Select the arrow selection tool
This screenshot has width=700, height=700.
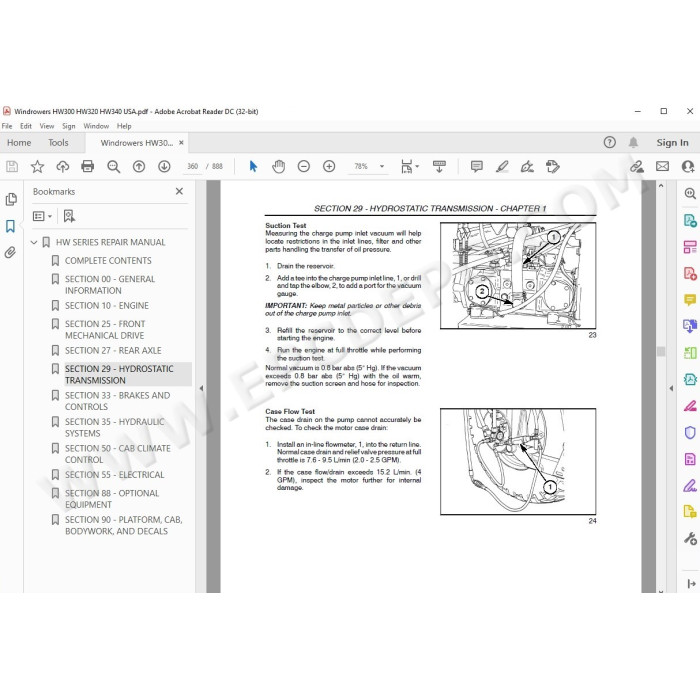pos(253,167)
